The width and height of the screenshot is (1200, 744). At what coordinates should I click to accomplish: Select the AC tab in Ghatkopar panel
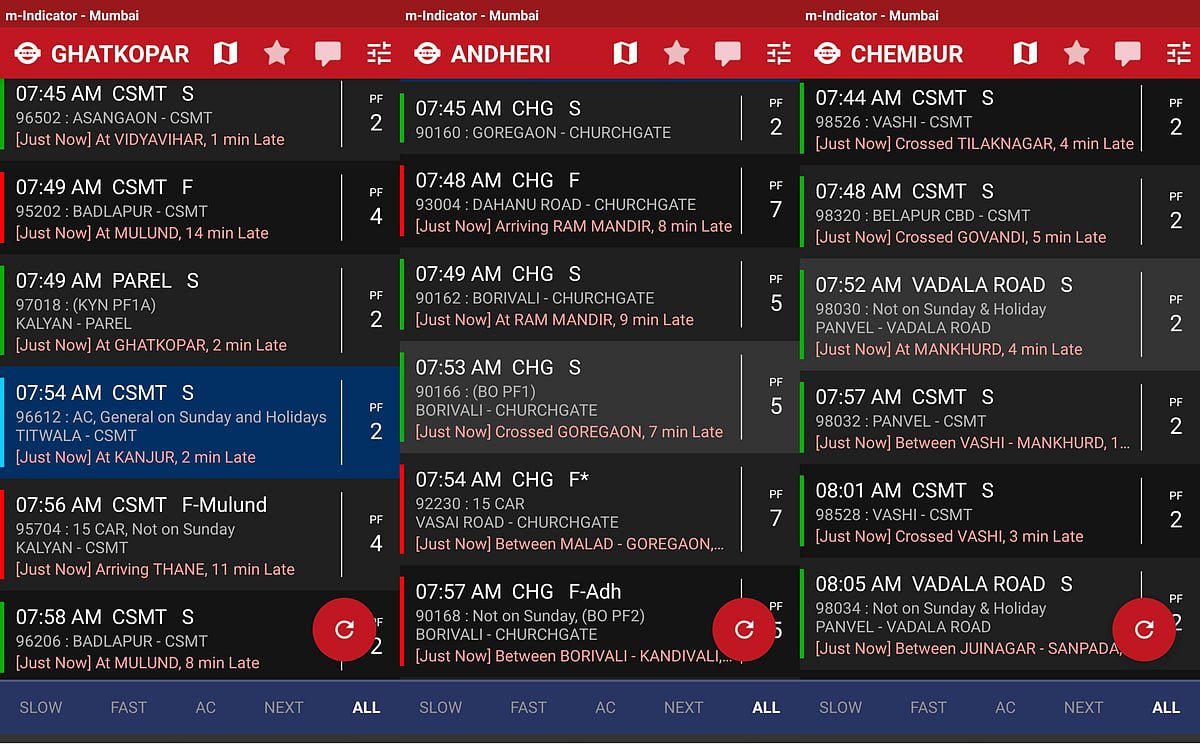206,707
